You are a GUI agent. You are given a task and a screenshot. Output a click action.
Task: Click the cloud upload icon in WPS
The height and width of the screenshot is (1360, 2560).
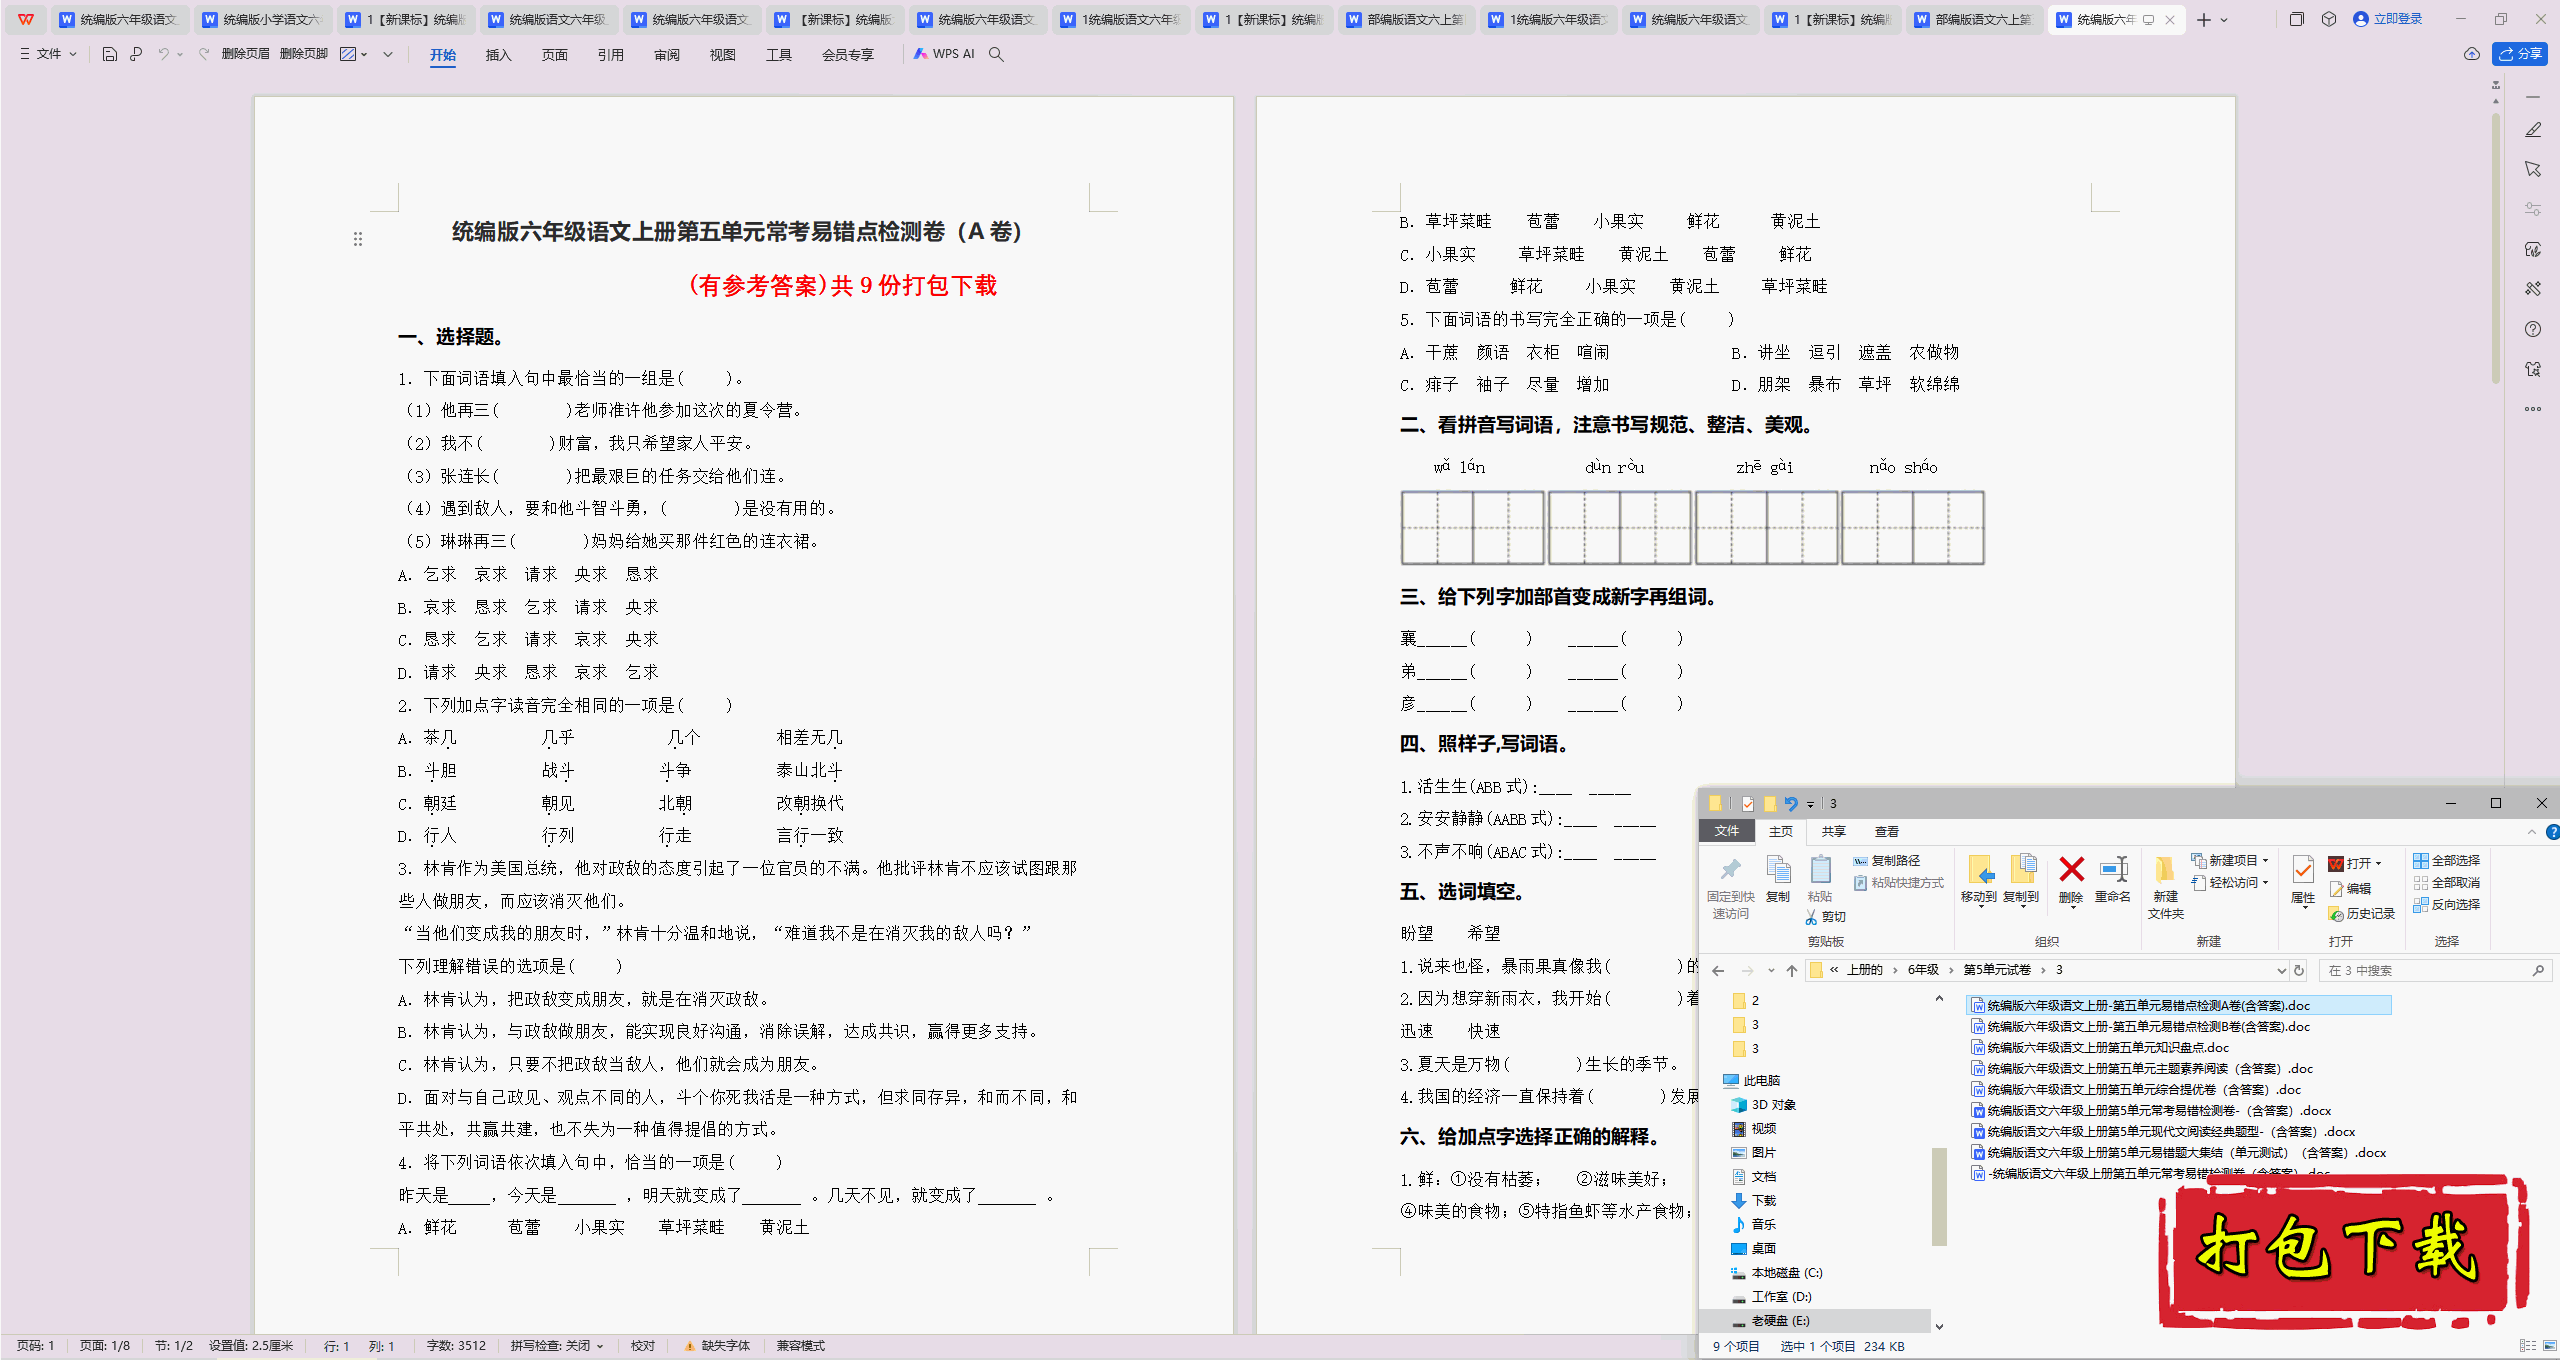[2471, 54]
